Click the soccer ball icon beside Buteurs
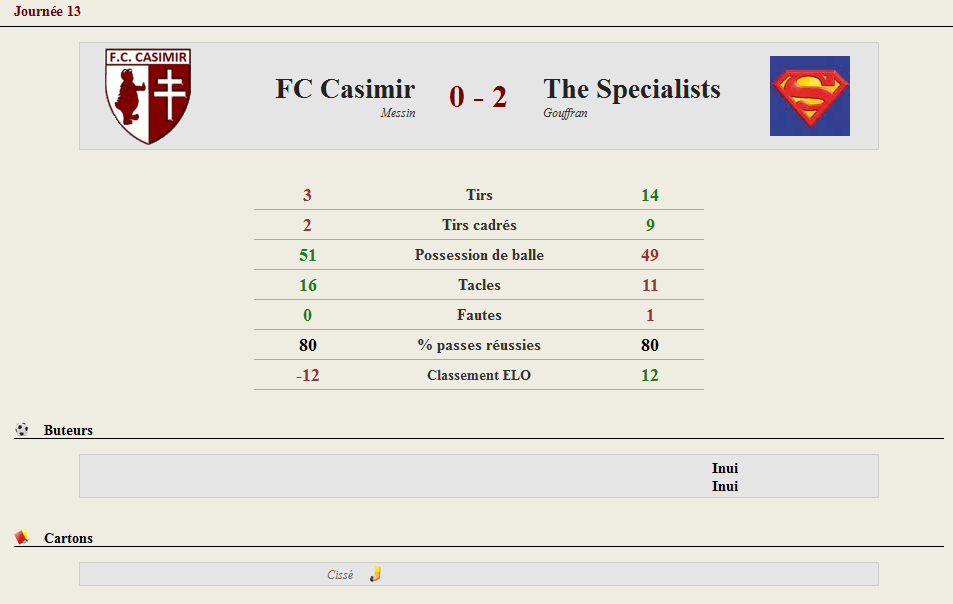953x604 pixels. coord(22,430)
